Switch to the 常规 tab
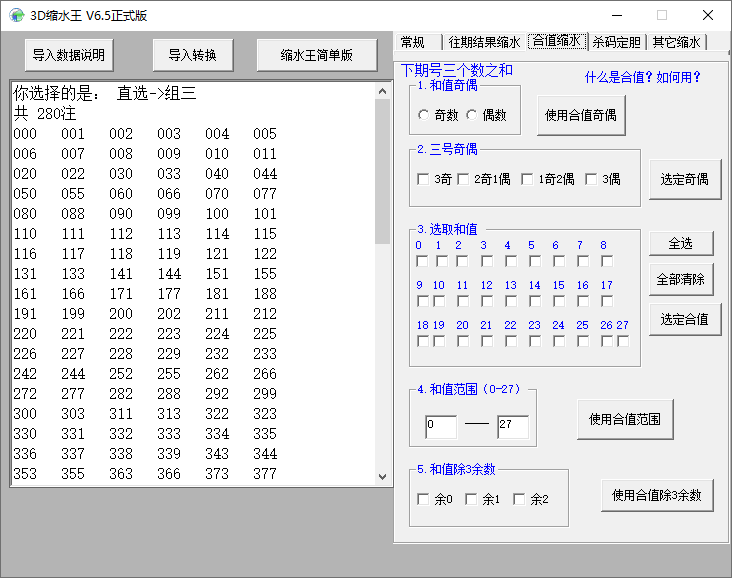The height and width of the screenshot is (578, 732). (x=413, y=42)
